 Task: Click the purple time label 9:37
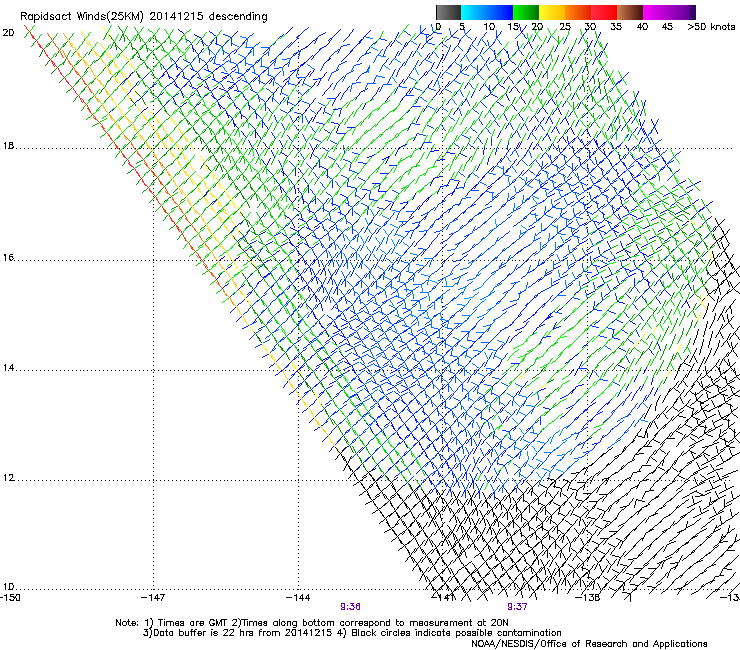[517, 607]
